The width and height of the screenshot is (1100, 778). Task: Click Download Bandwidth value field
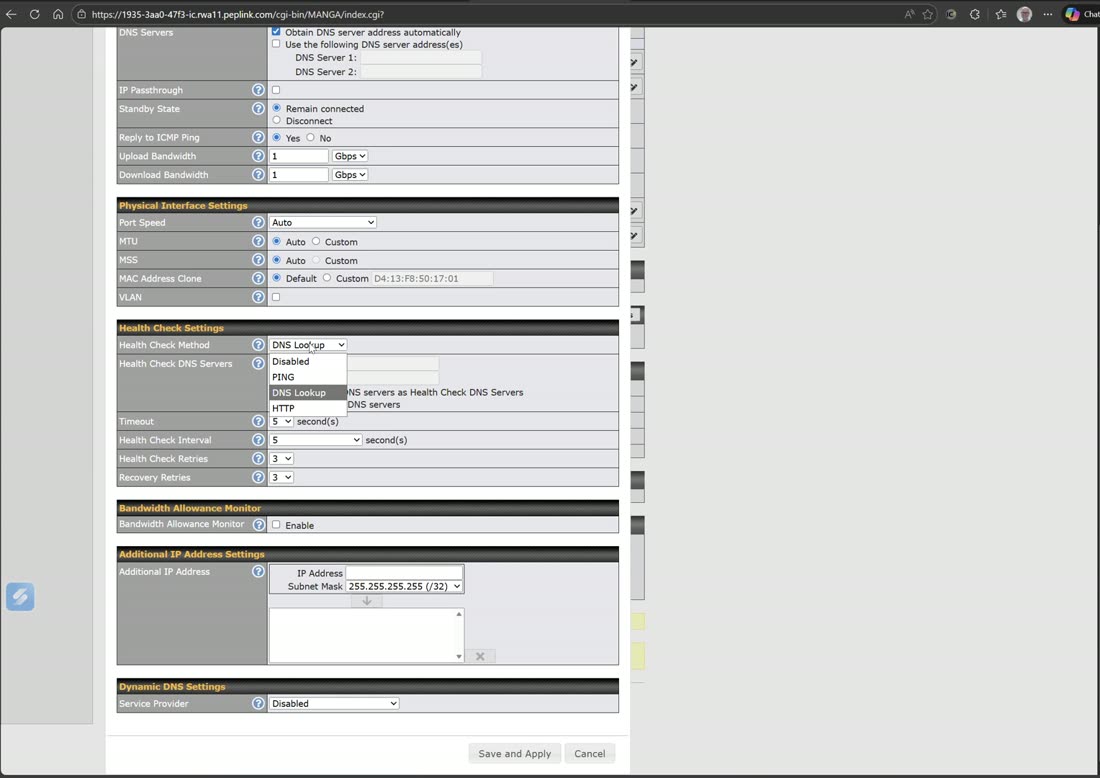tap(299, 175)
